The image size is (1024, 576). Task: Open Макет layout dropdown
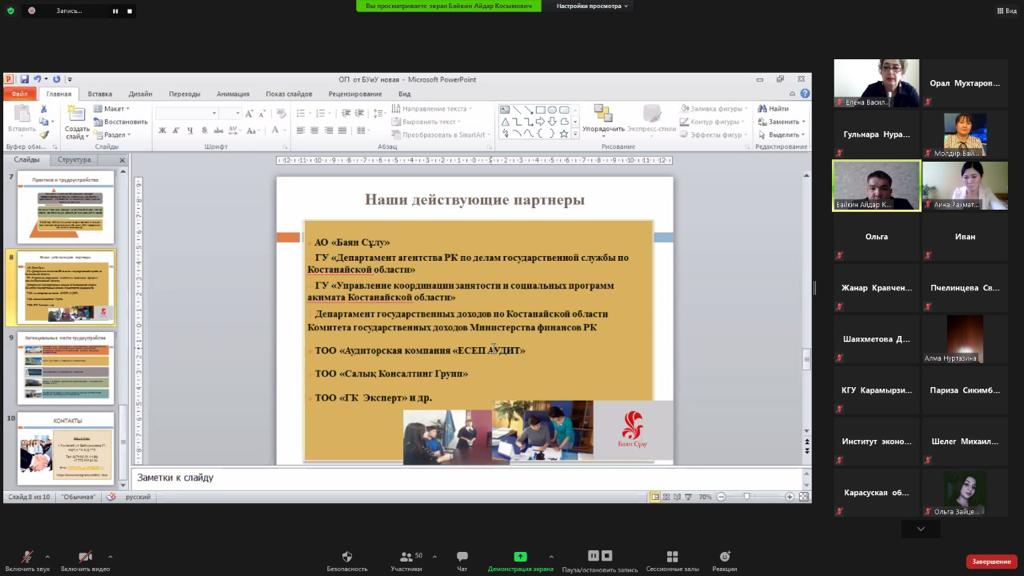(x=112, y=108)
